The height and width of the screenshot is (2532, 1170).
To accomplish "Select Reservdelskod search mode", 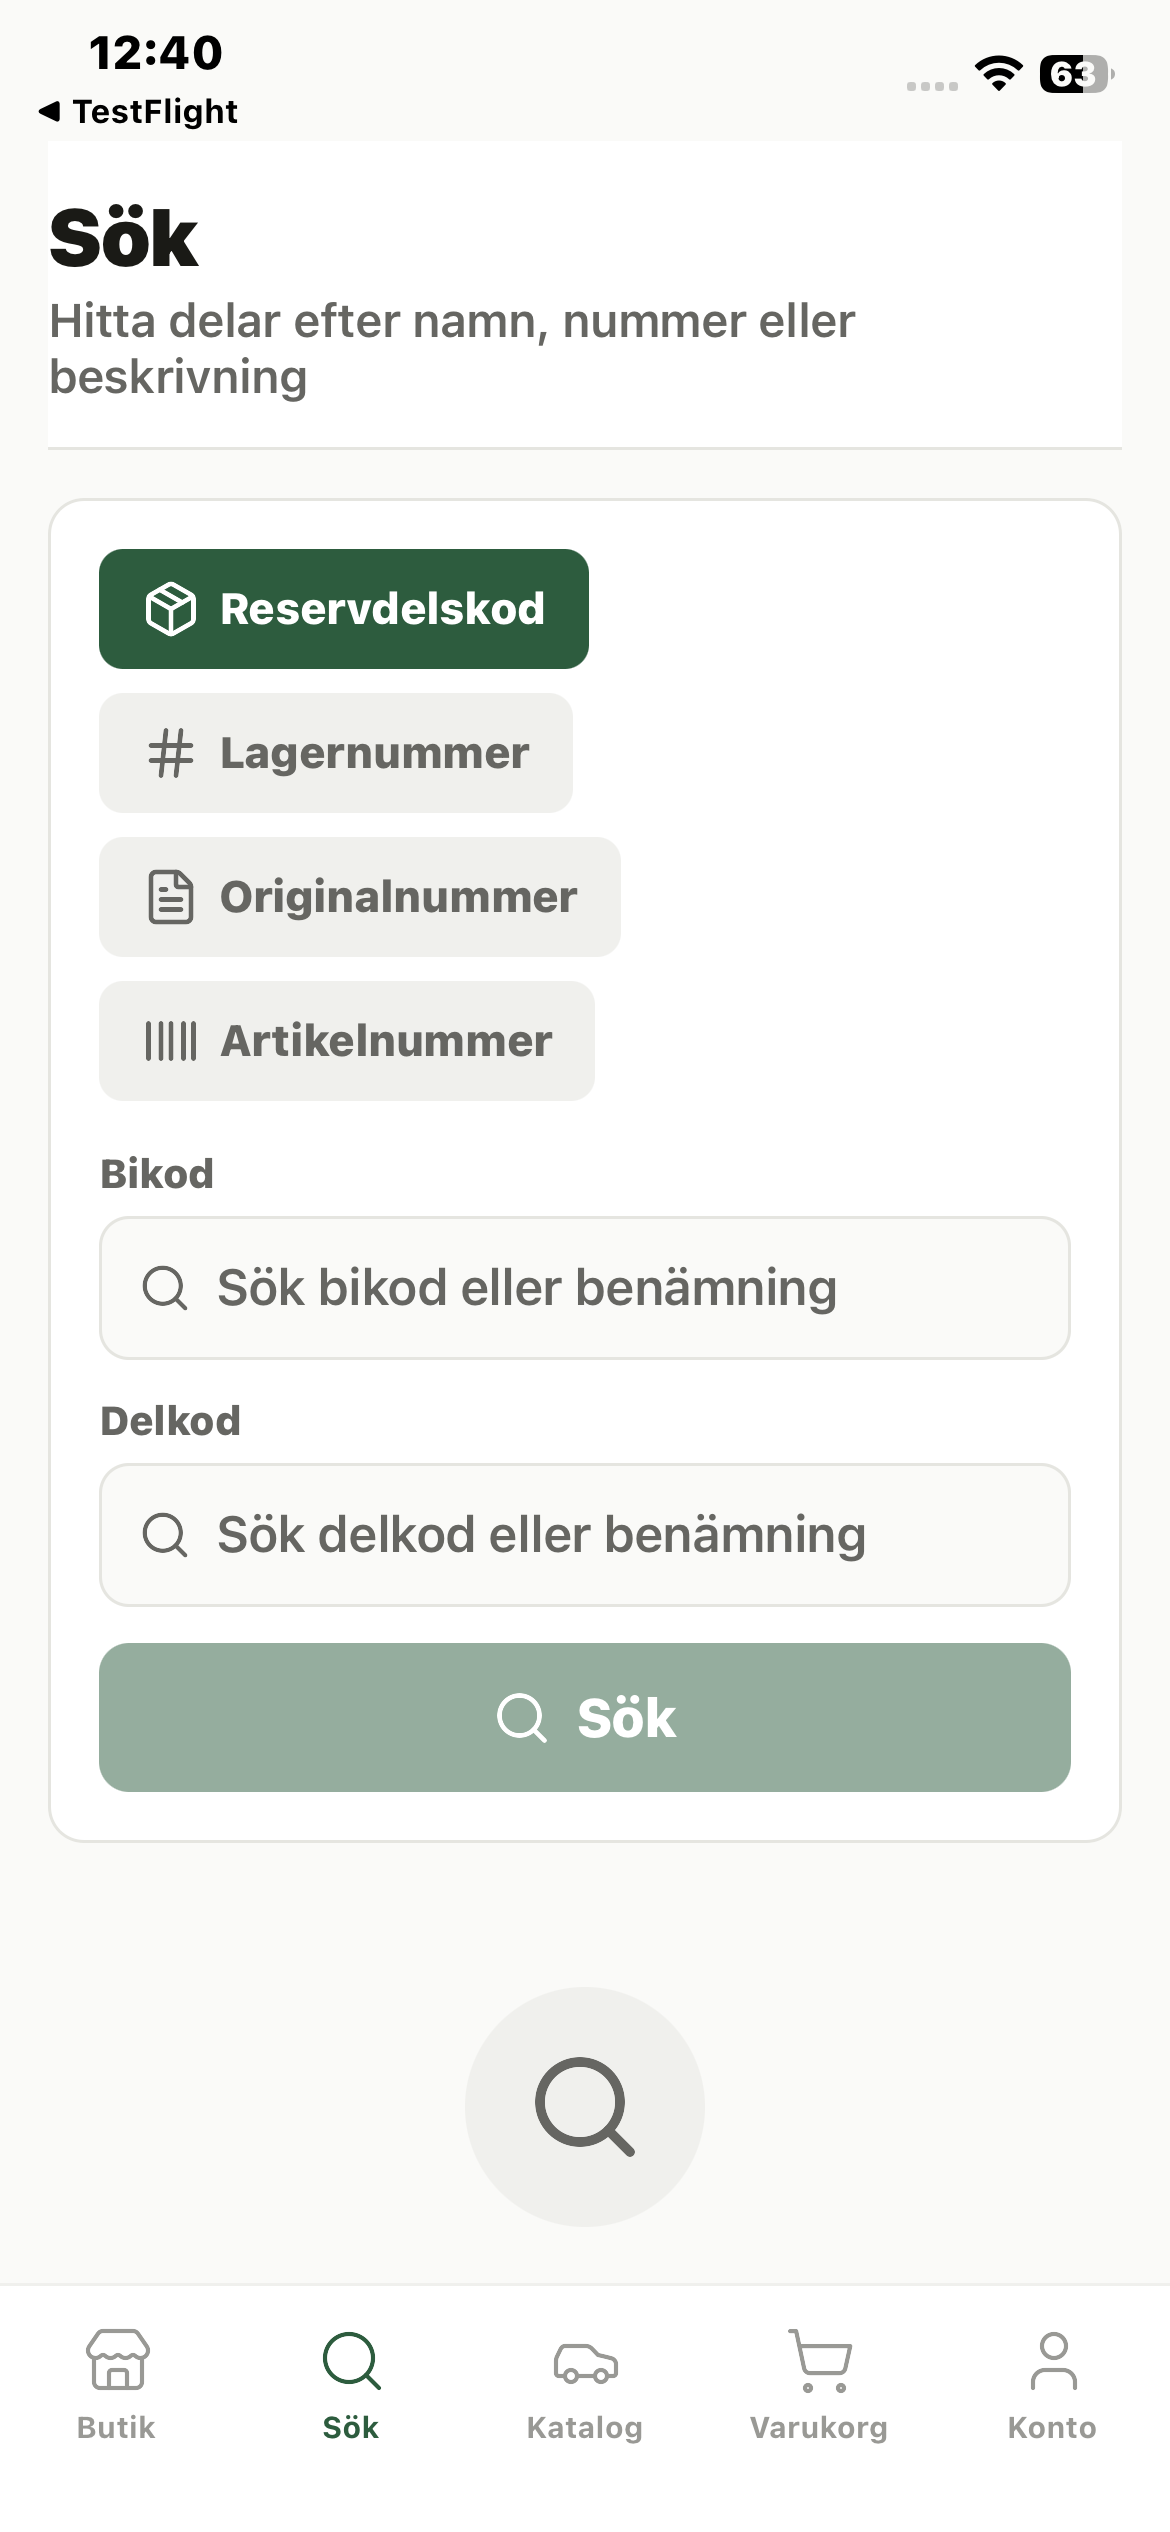I will [x=344, y=609].
